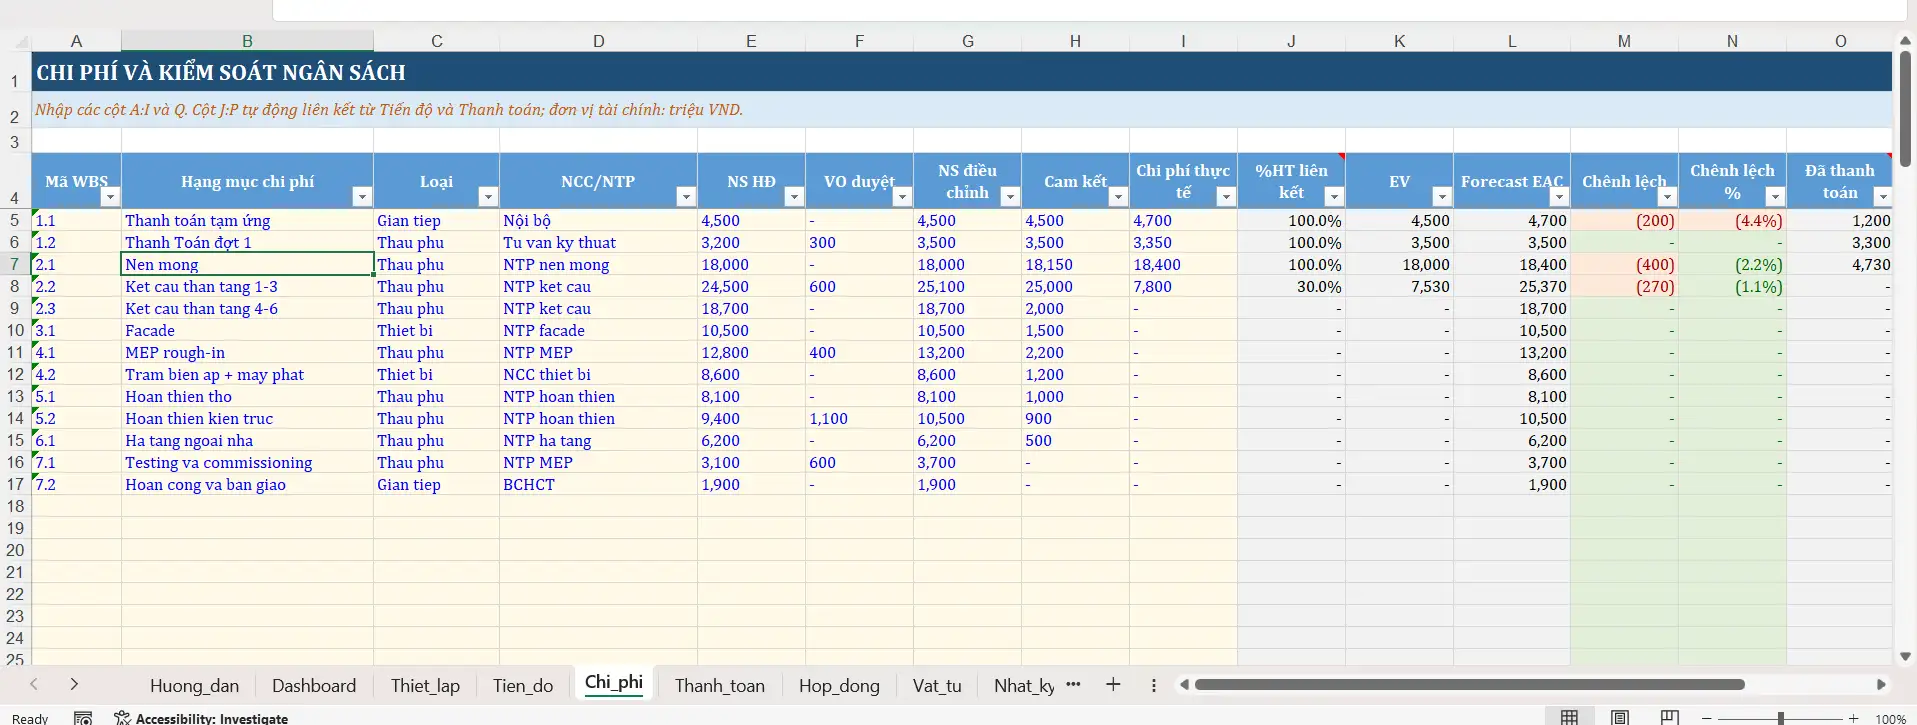Click the zoom slider handle
Screen dimensions: 1917x725
pos(1780,718)
